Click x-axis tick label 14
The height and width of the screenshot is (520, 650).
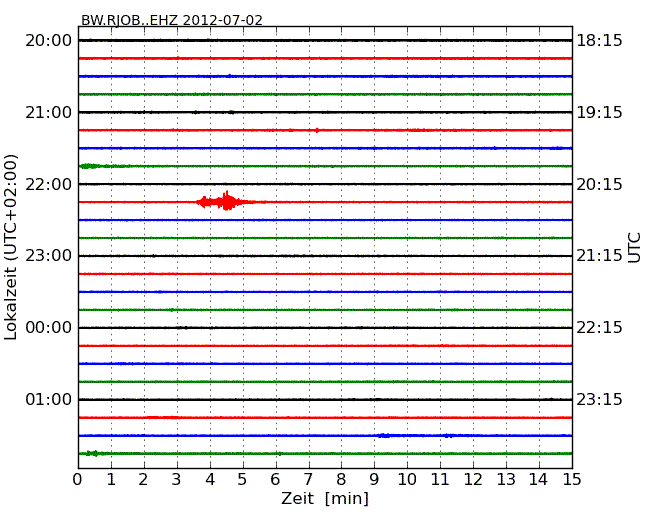pyautogui.click(x=538, y=479)
